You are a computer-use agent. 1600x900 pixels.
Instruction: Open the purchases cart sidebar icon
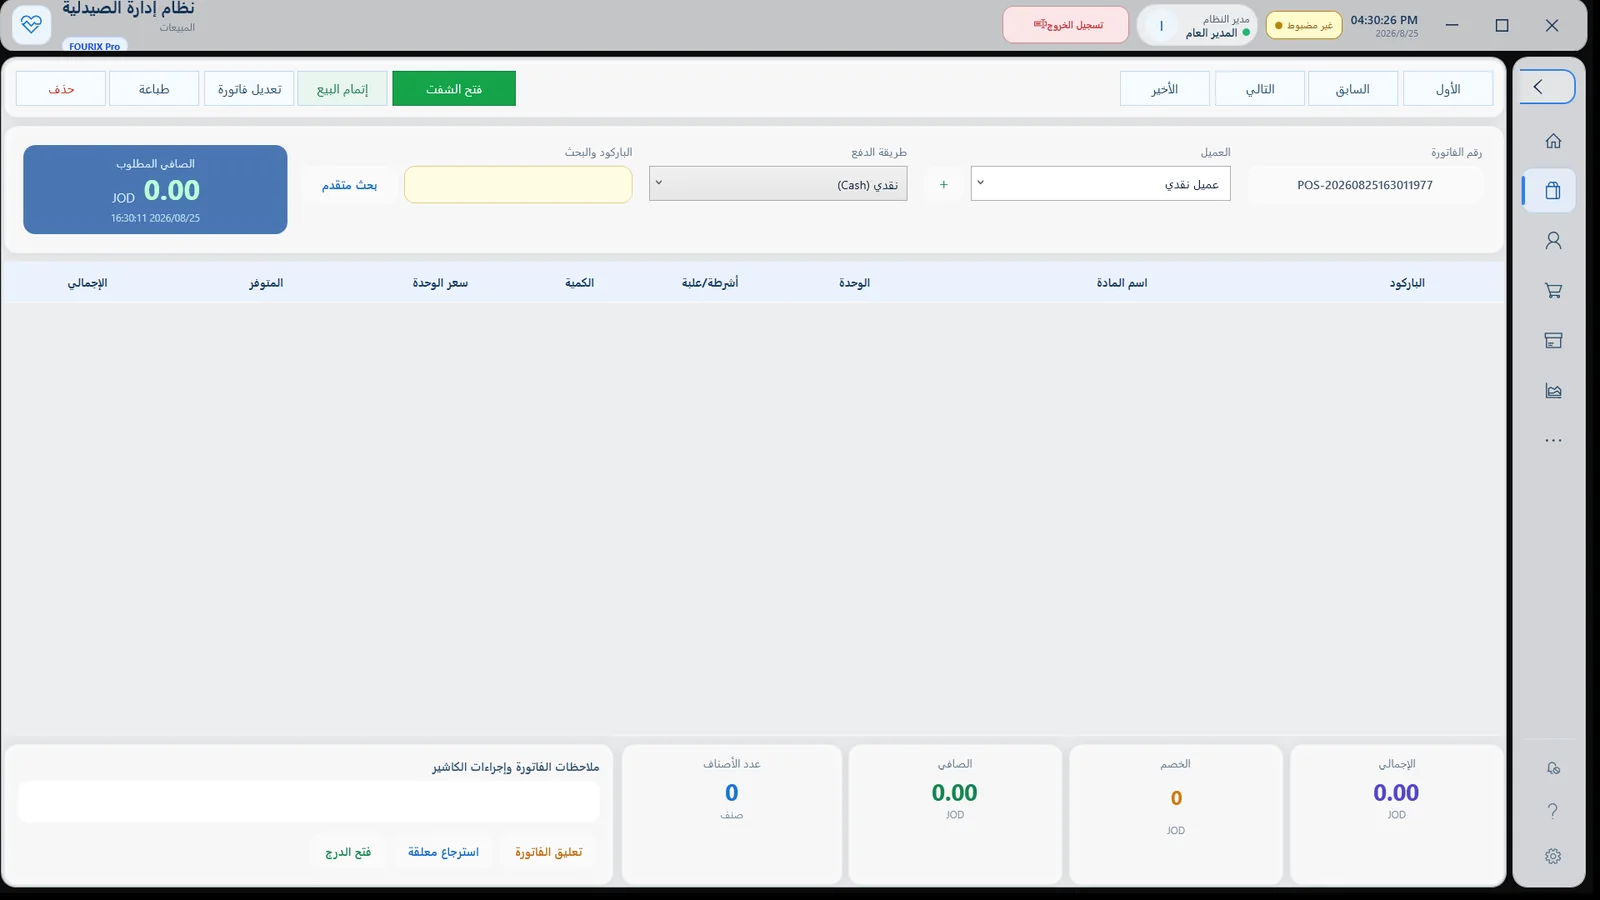point(1553,291)
